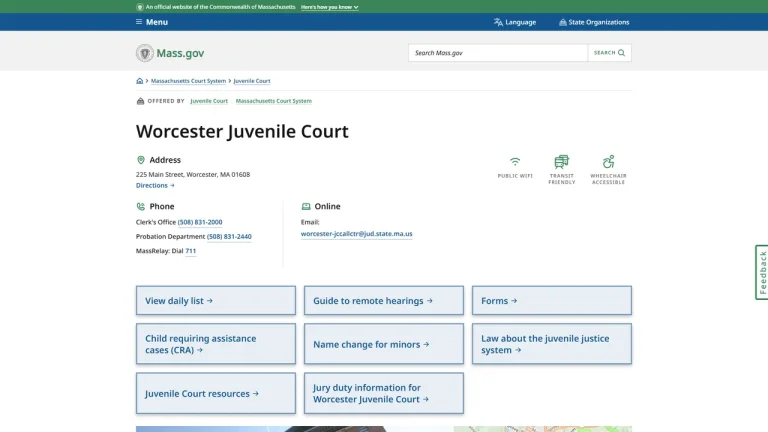Call Clerk's Office (508) 831-2000
768x432 pixels.
coord(200,222)
